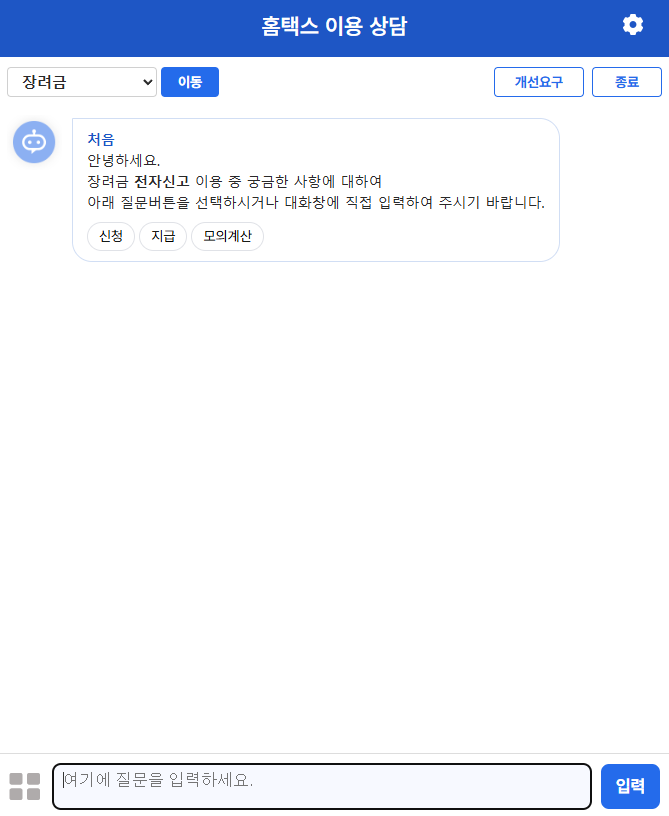
Task: Select the 신청 question chip
Action: point(111,236)
